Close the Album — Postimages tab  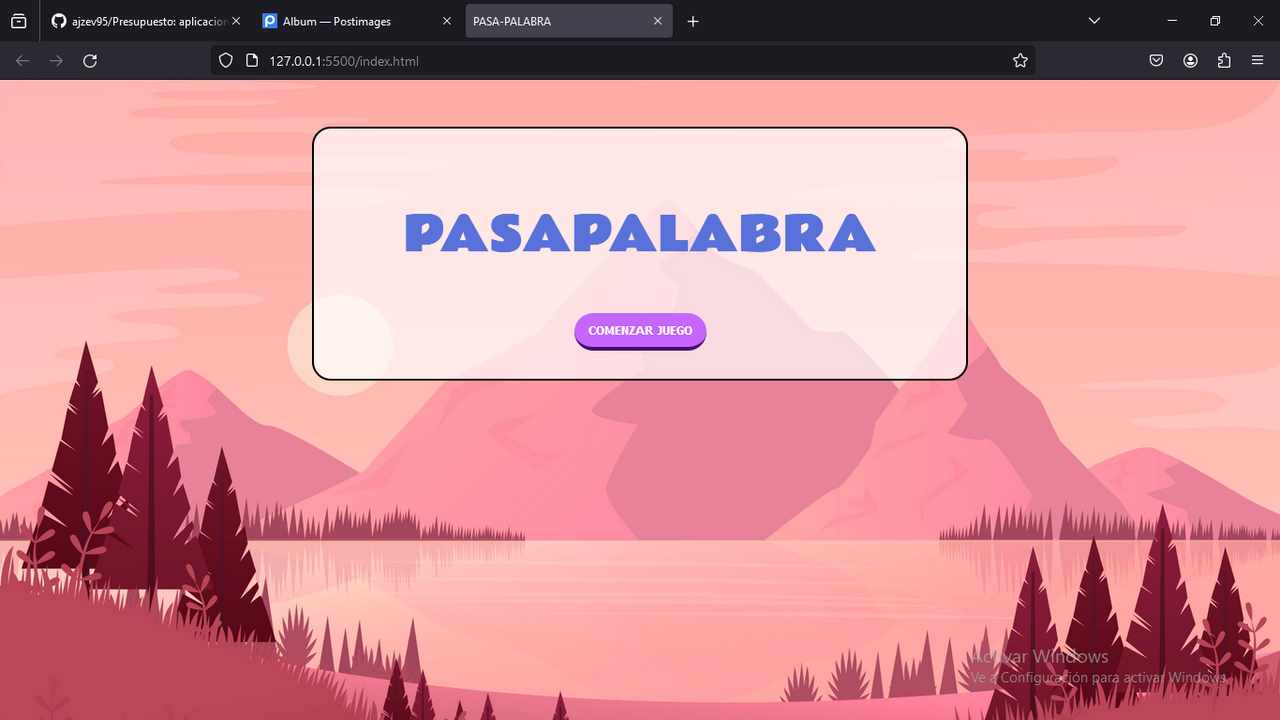[x=447, y=21]
